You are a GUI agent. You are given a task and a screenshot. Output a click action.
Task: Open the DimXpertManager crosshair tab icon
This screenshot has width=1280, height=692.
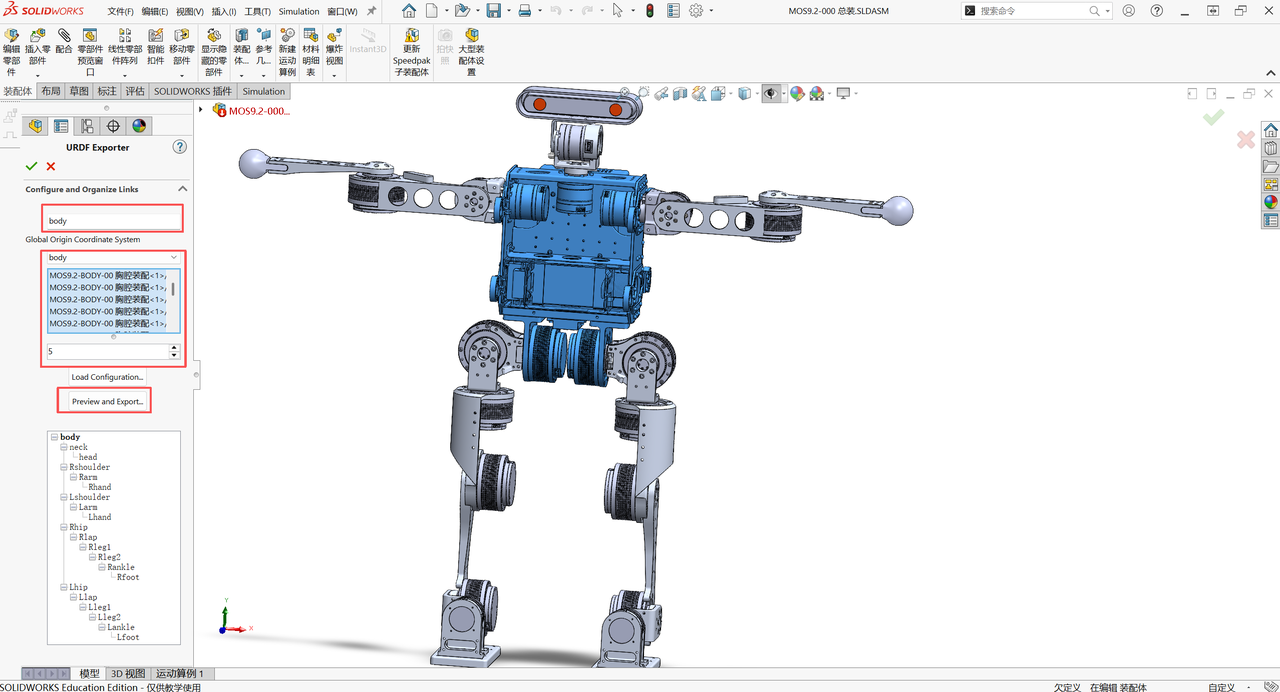click(x=113, y=126)
